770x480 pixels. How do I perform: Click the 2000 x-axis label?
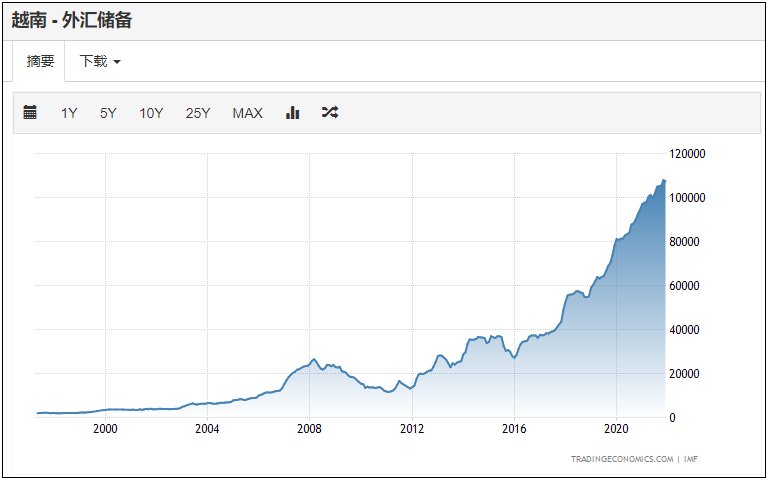click(105, 429)
